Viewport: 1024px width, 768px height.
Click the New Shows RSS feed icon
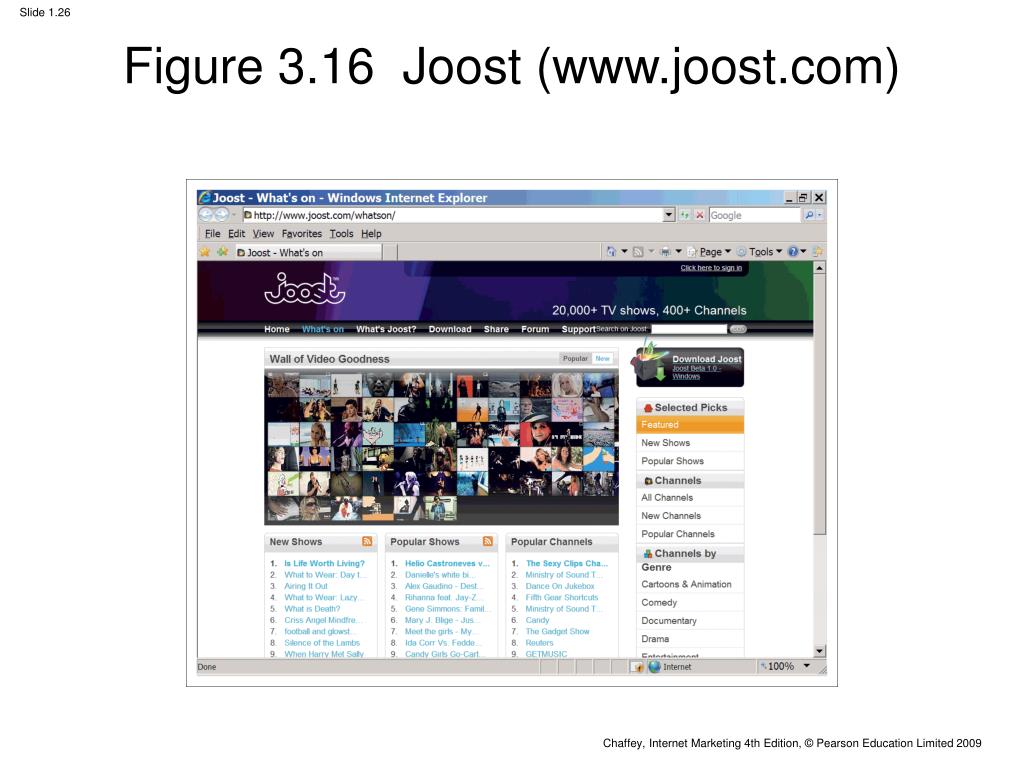[367, 541]
